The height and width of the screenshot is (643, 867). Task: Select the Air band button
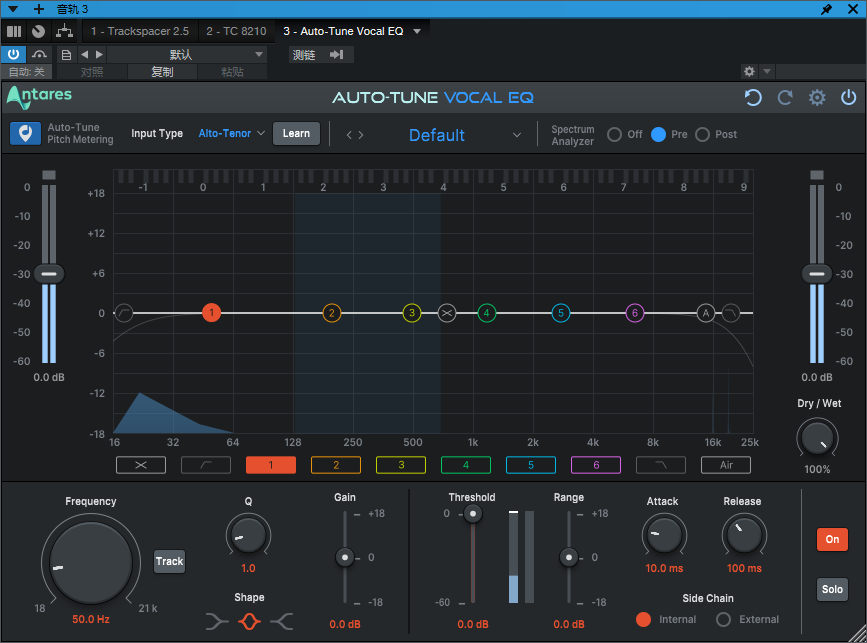click(x=726, y=465)
